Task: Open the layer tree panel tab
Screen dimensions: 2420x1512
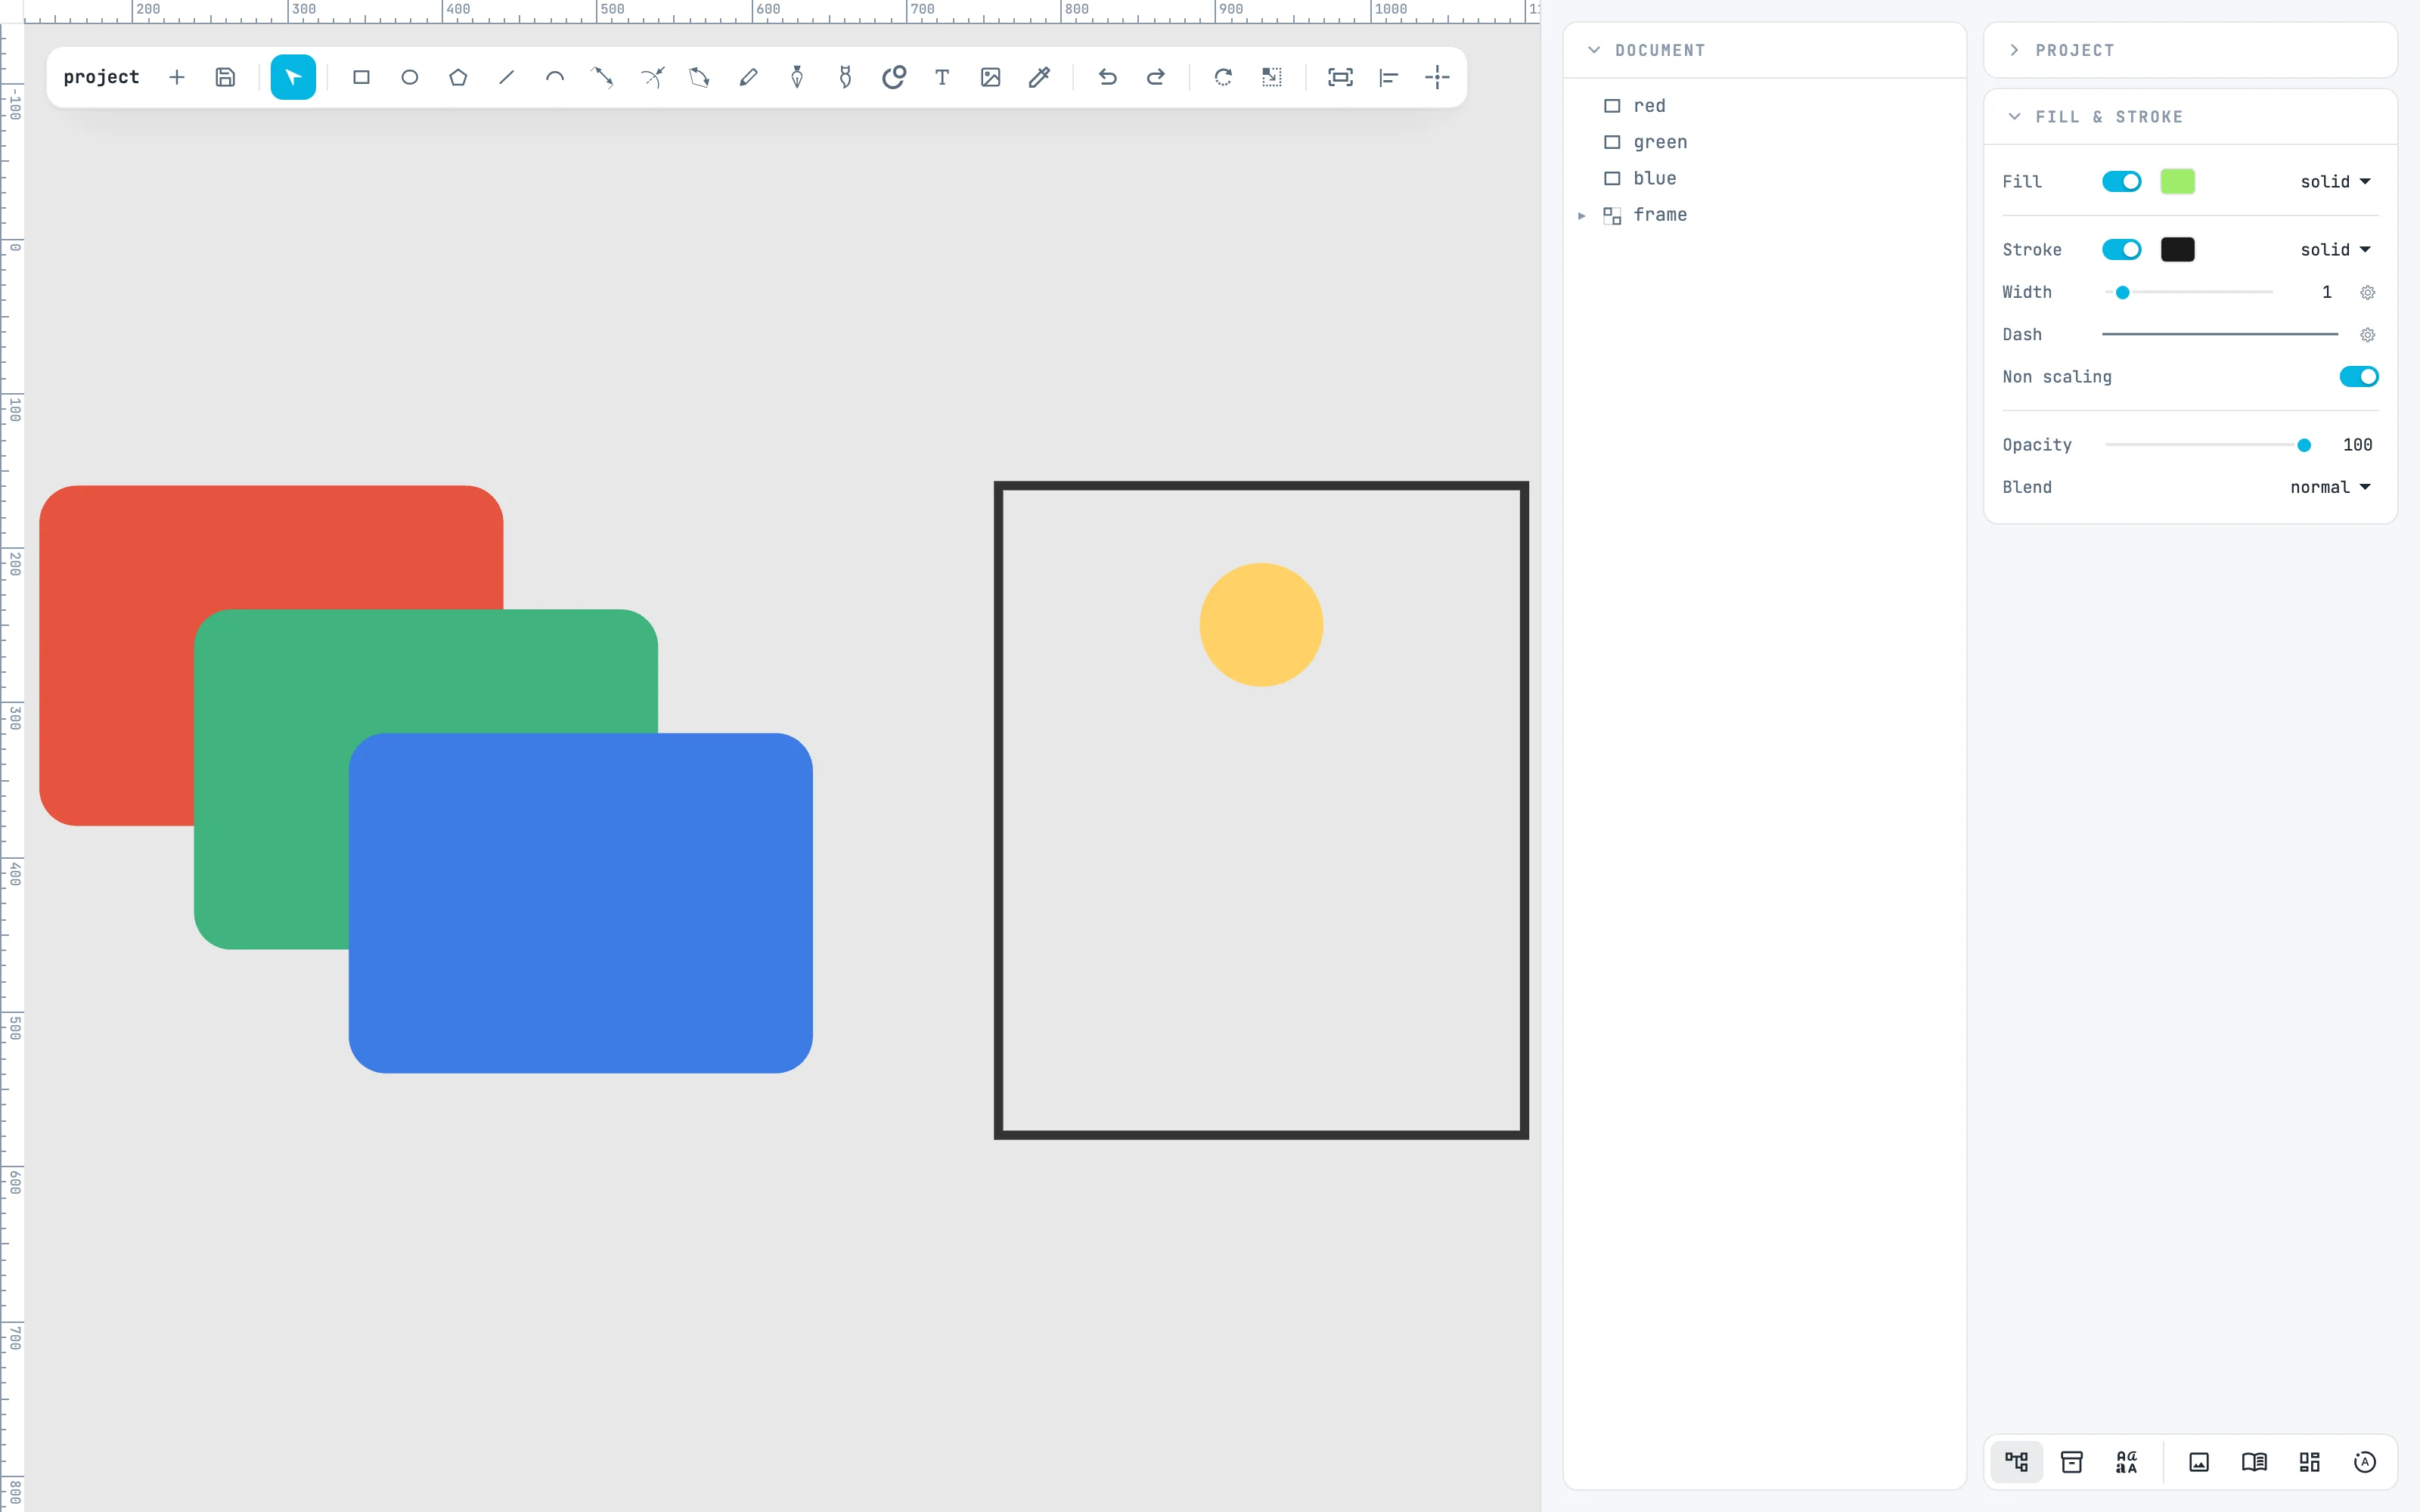Action: (2017, 1462)
